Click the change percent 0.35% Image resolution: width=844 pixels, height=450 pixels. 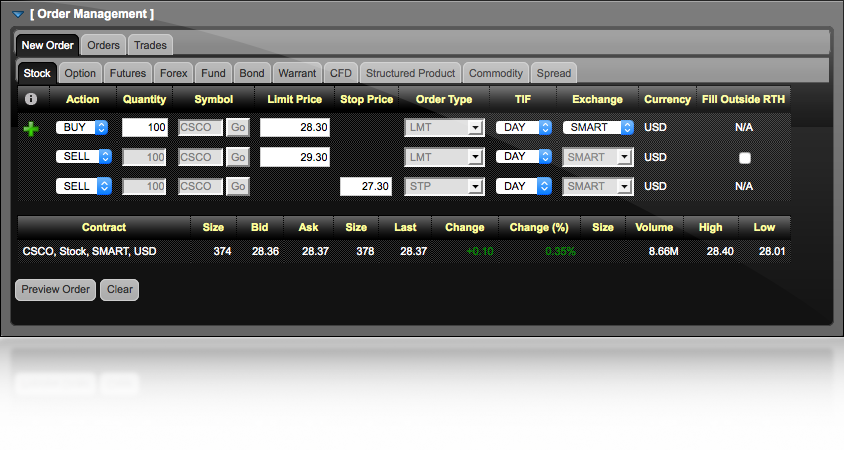click(x=560, y=251)
